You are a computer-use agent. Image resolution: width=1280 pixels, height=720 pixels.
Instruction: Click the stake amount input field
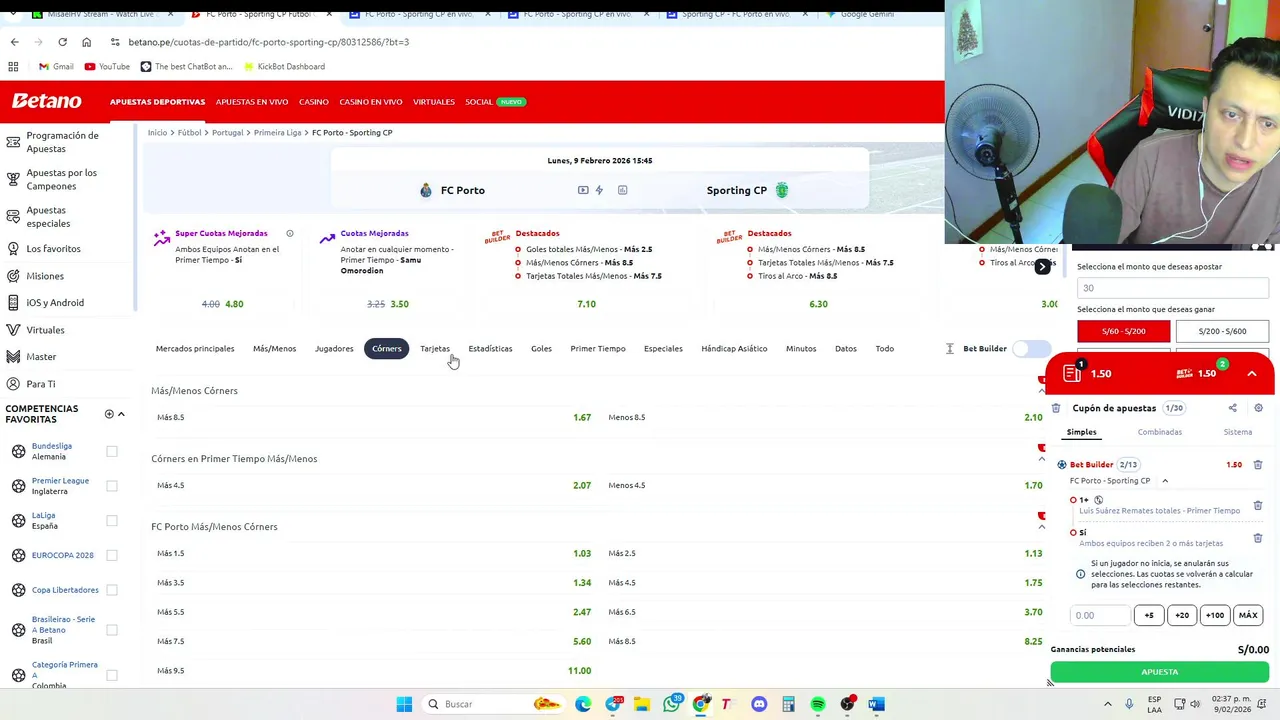[x=1100, y=615]
